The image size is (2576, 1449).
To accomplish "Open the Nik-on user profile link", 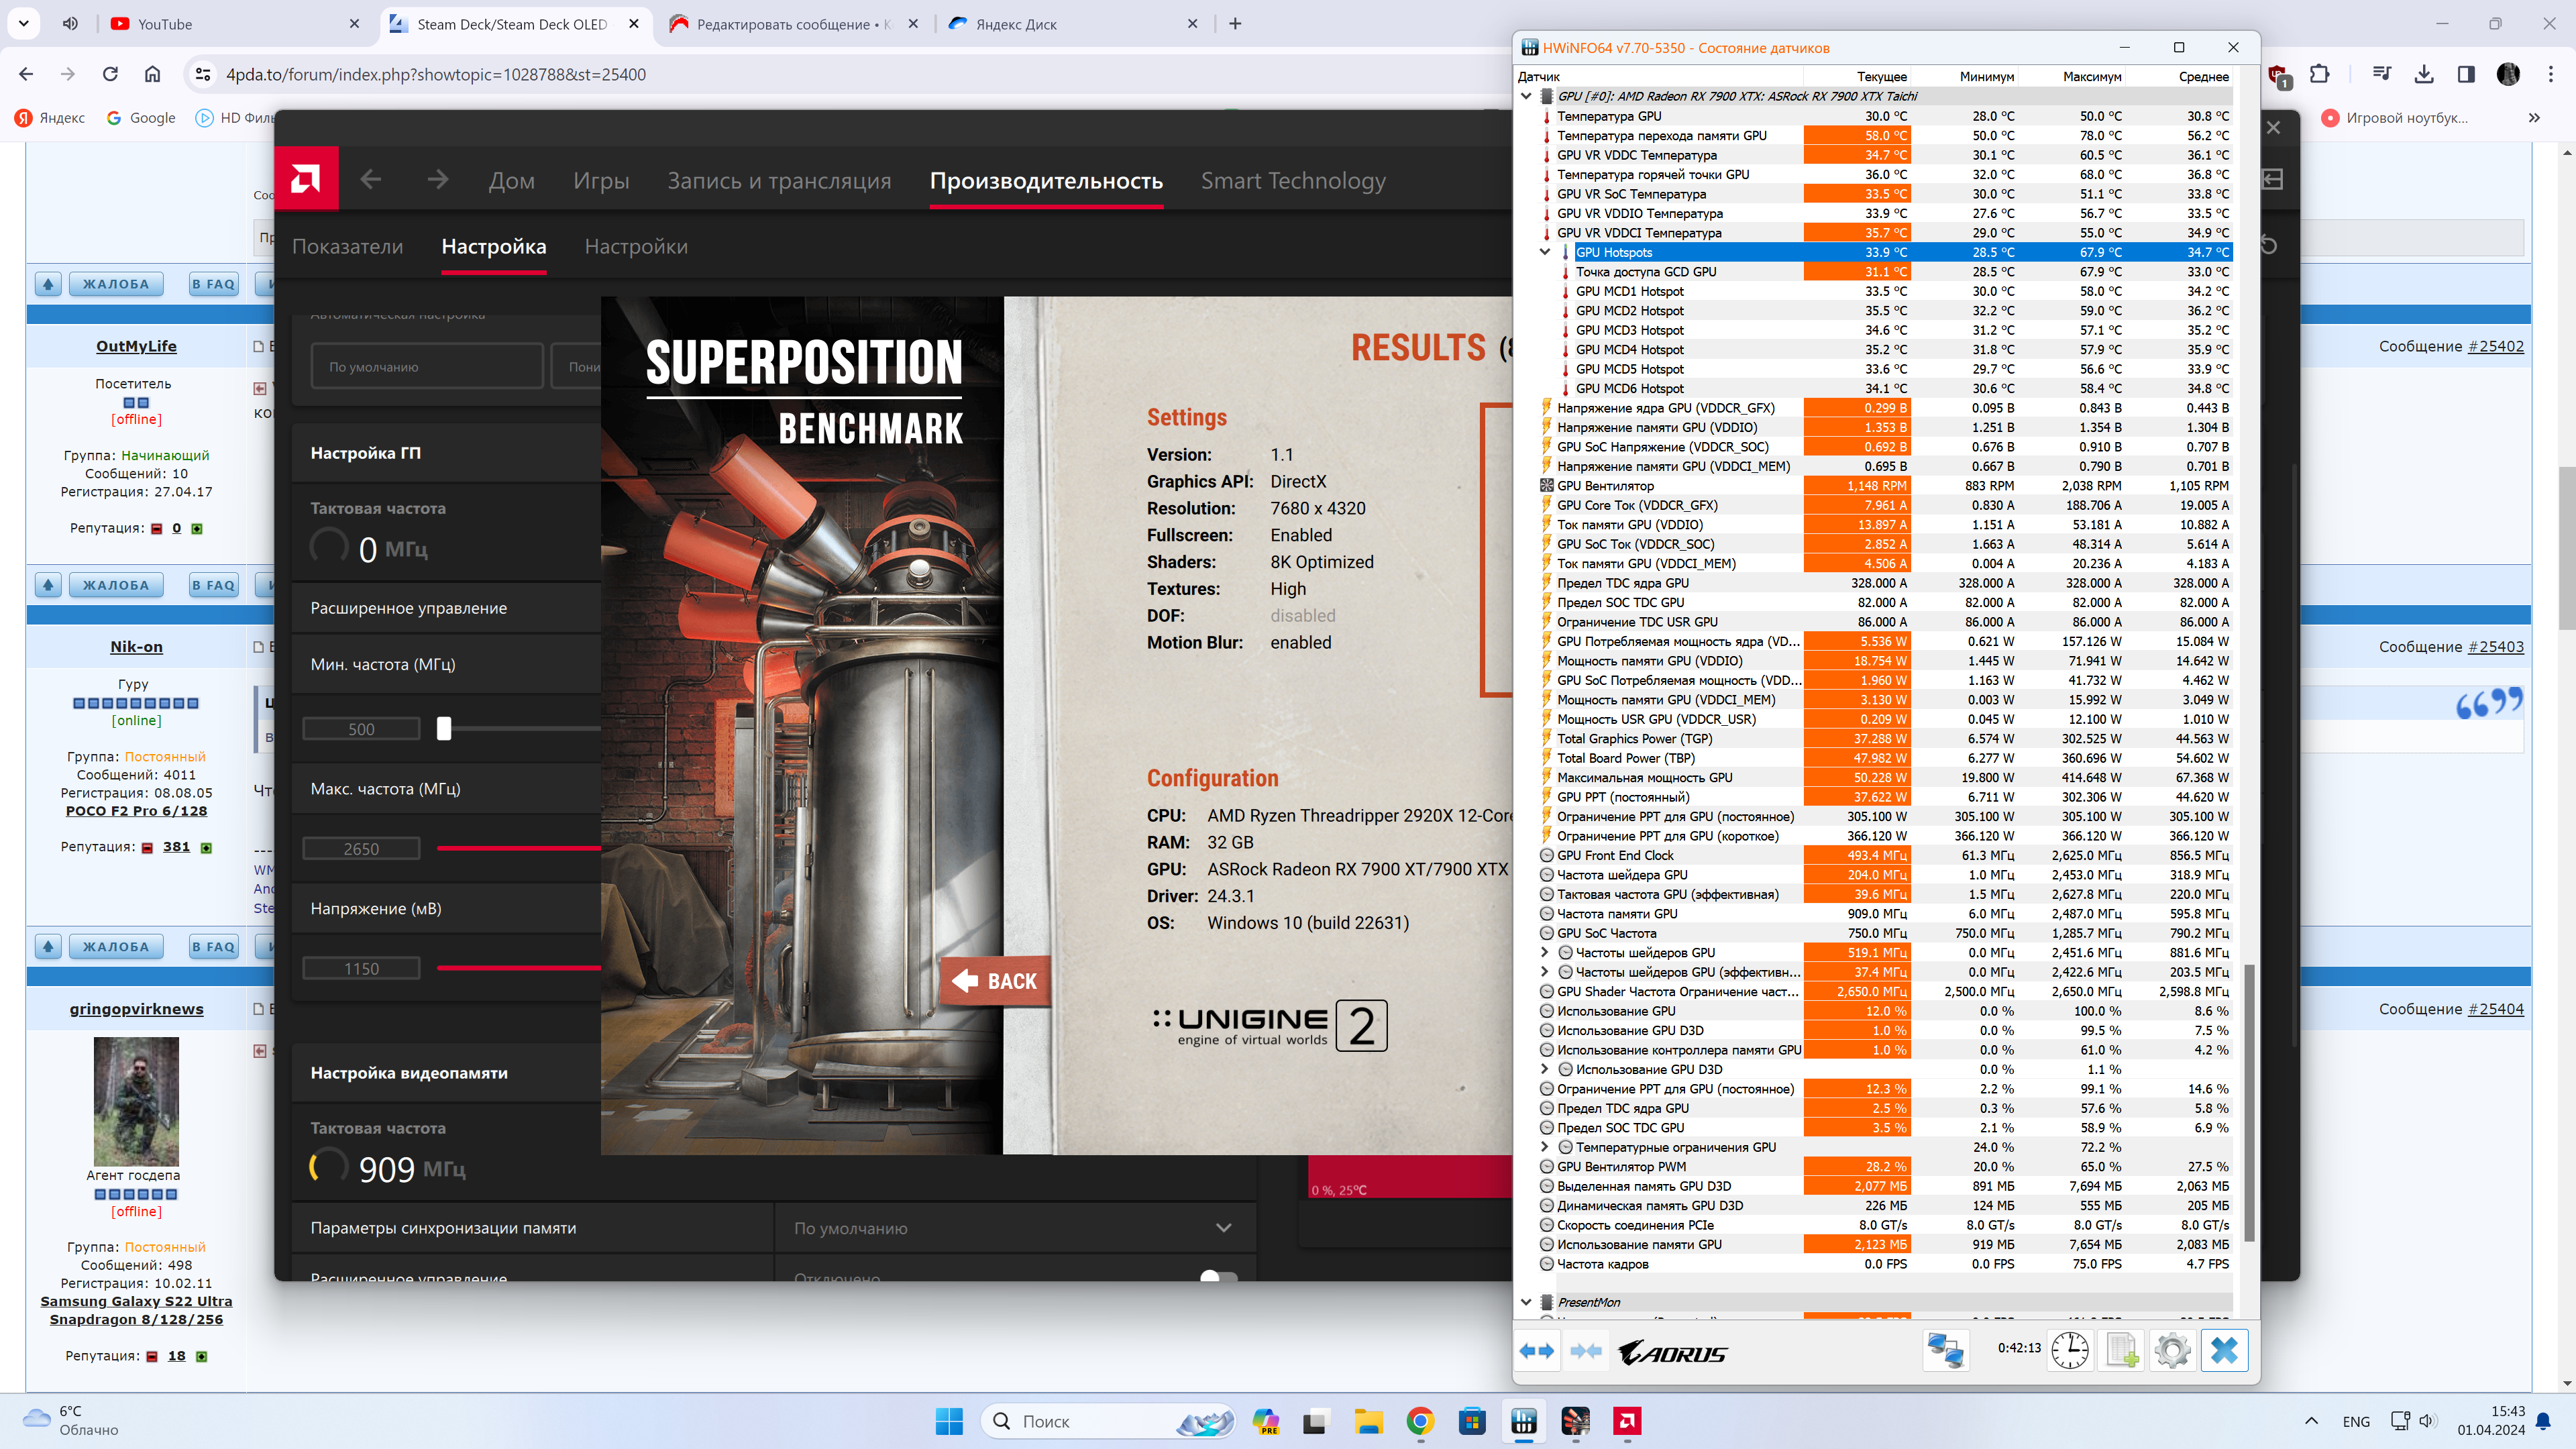I will click(x=136, y=647).
